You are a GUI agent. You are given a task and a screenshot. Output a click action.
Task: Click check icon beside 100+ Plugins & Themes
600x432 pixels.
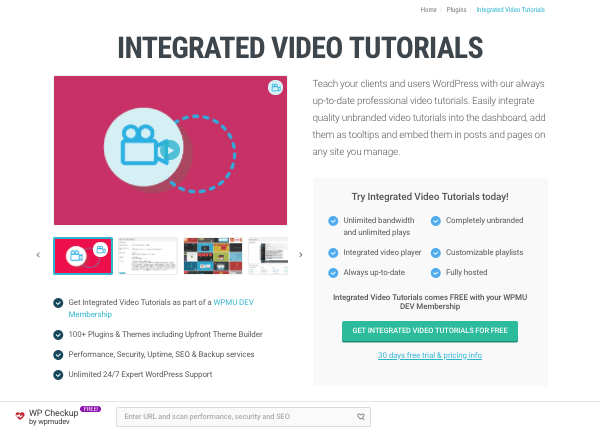click(x=58, y=335)
